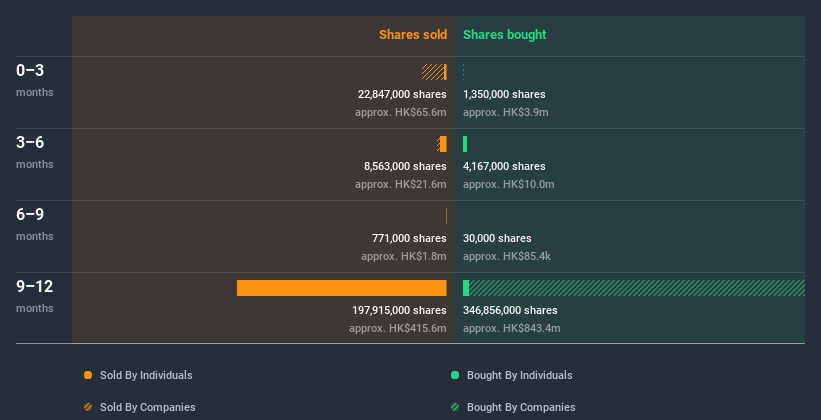Click the 6–9 months row label
Viewport: 821px width, 420px height.
click(35, 223)
